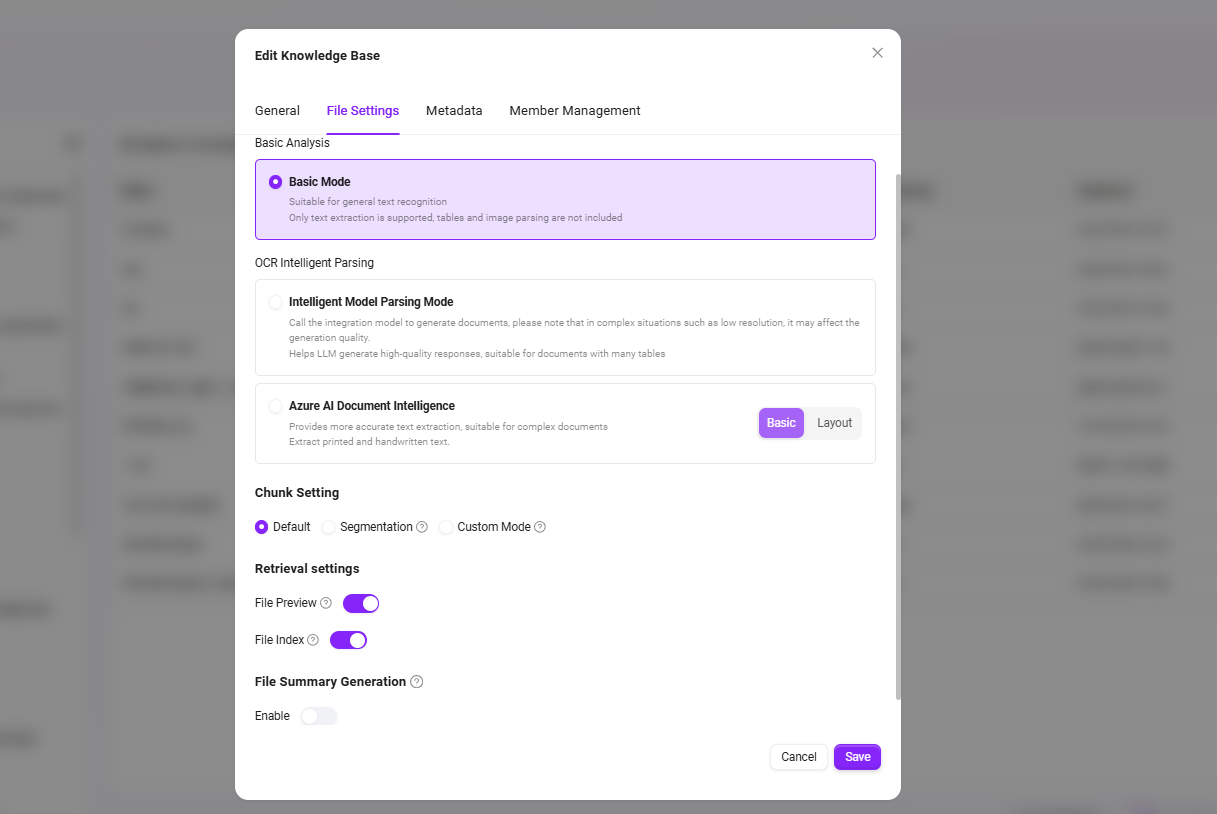Close the Edit Knowledge Base dialog
Image resolution: width=1217 pixels, height=814 pixels.
[877, 53]
